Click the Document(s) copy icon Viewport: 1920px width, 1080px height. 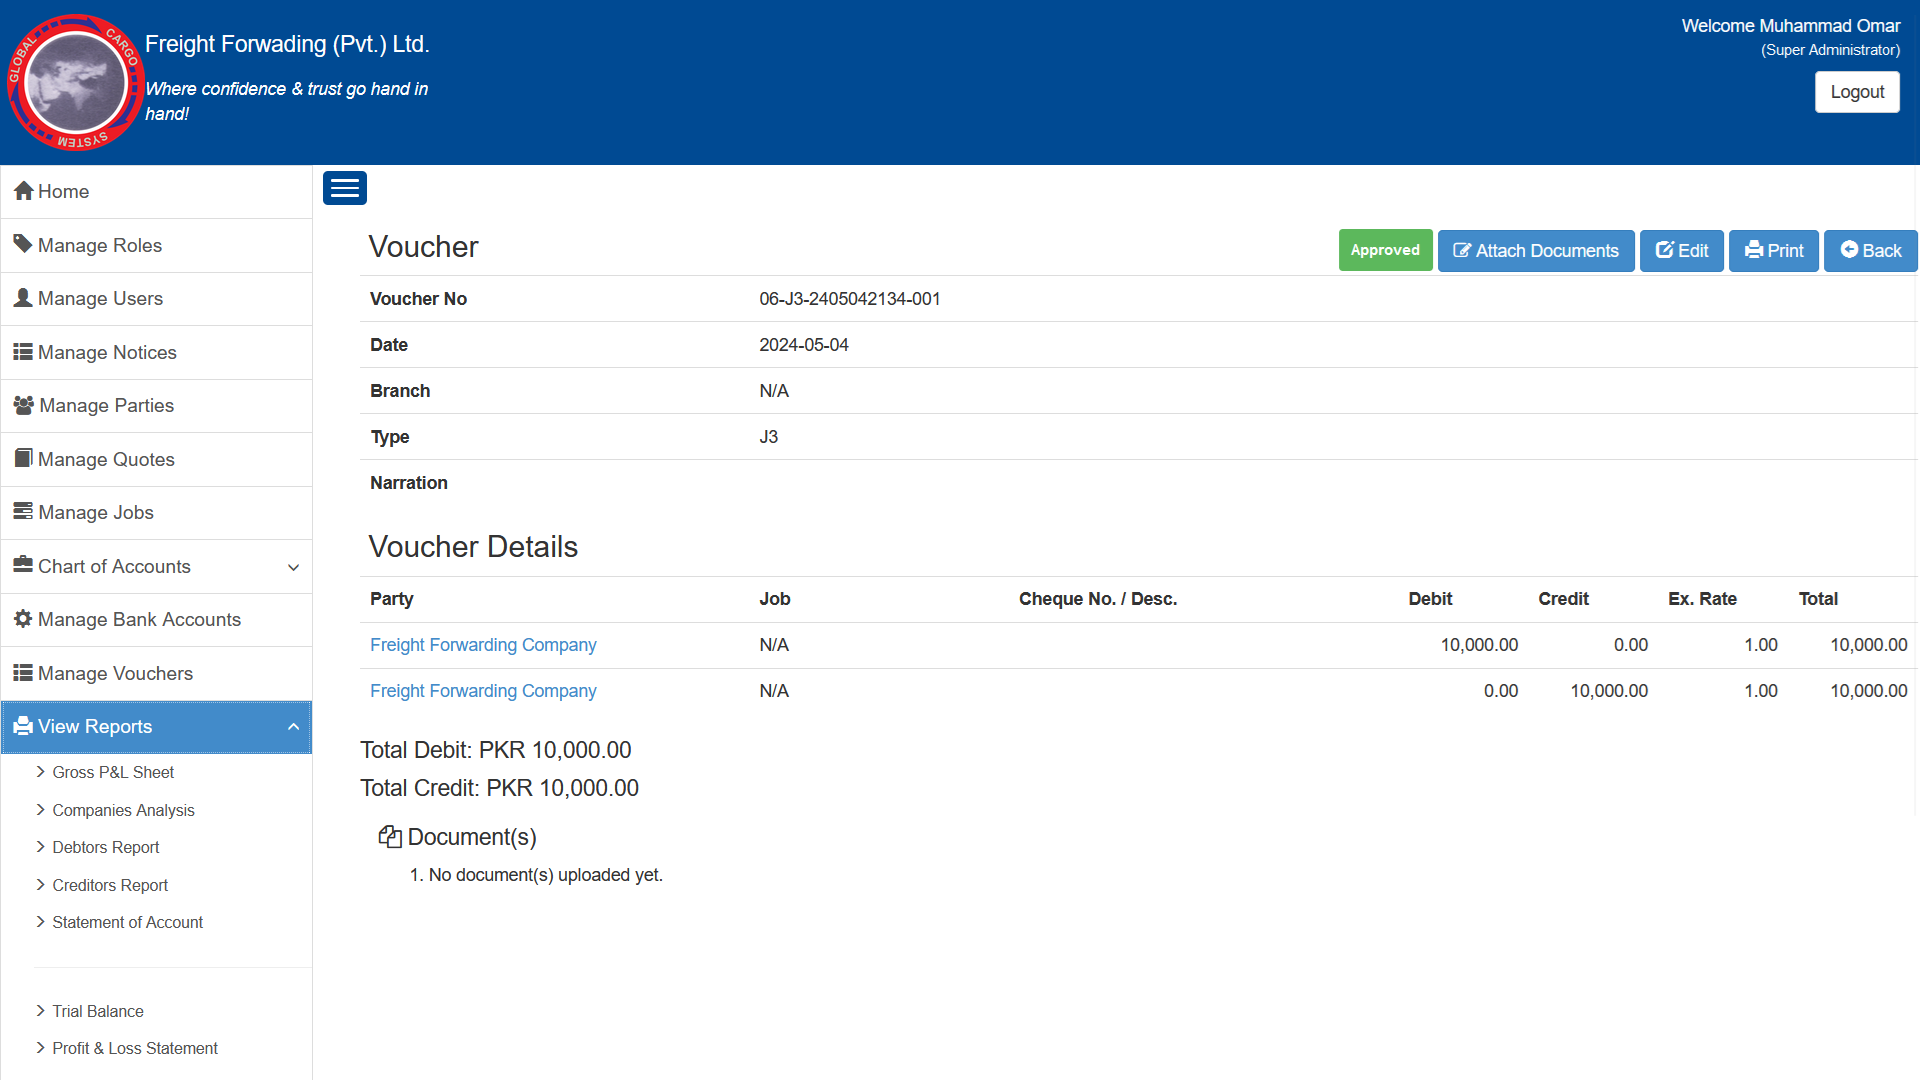point(390,837)
